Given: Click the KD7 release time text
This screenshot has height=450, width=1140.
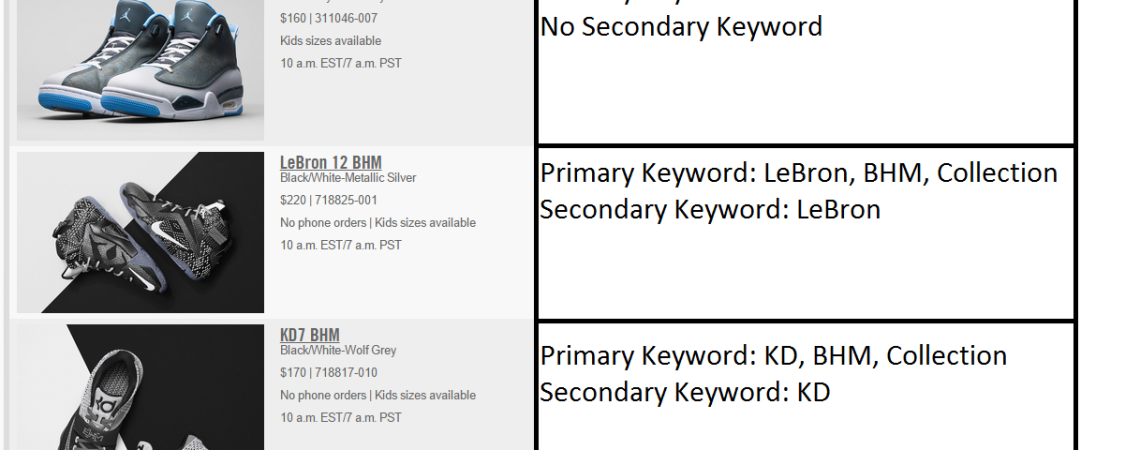Looking at the screenshot, I should 340,417.
